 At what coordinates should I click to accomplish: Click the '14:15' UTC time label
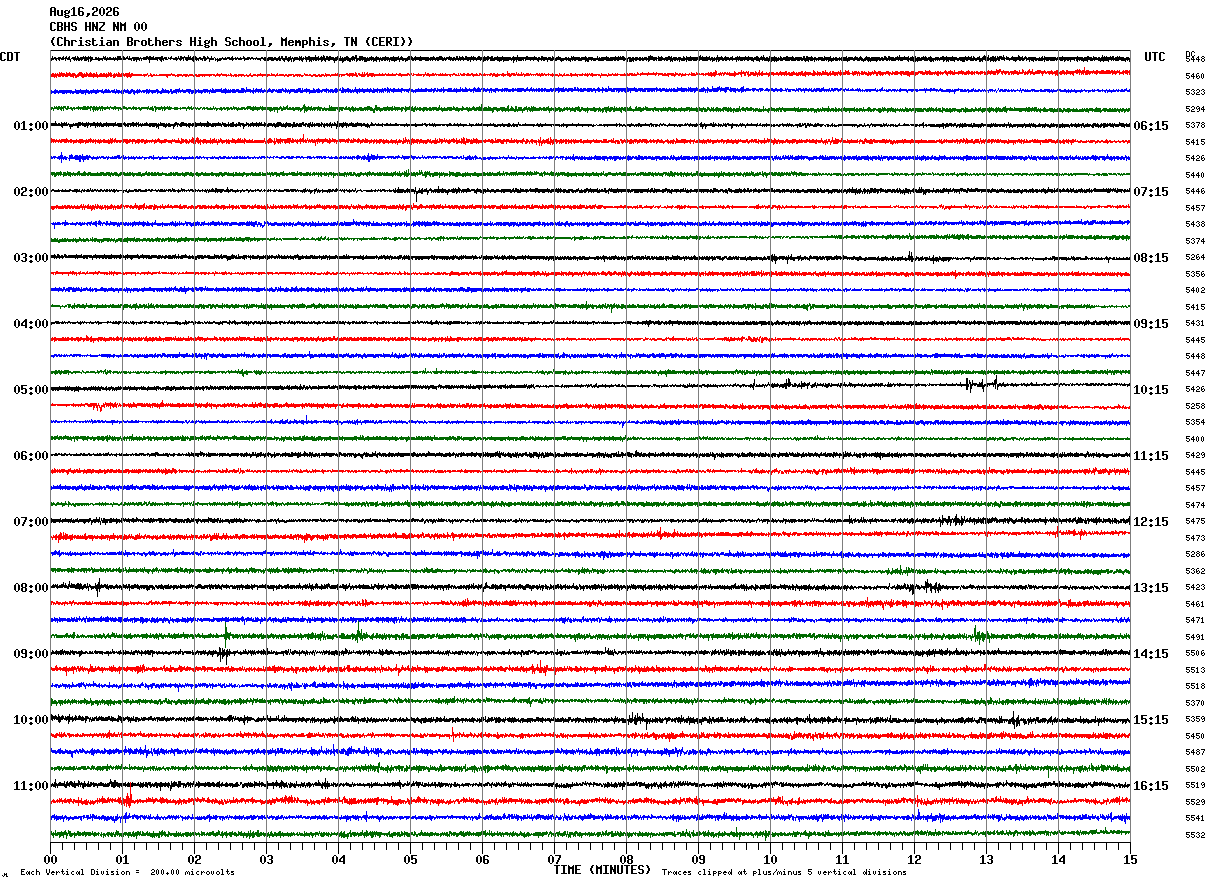click(1151, 654)
